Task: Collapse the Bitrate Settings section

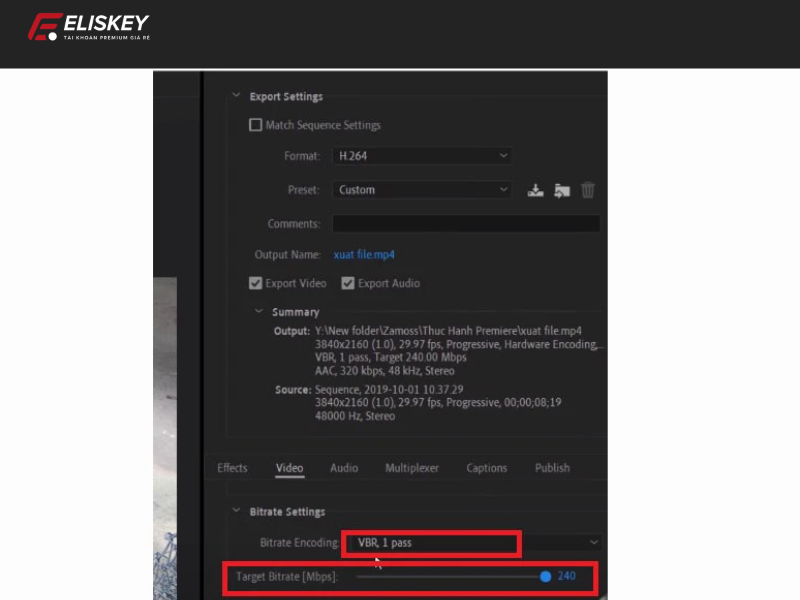Action: pos(235,511)
